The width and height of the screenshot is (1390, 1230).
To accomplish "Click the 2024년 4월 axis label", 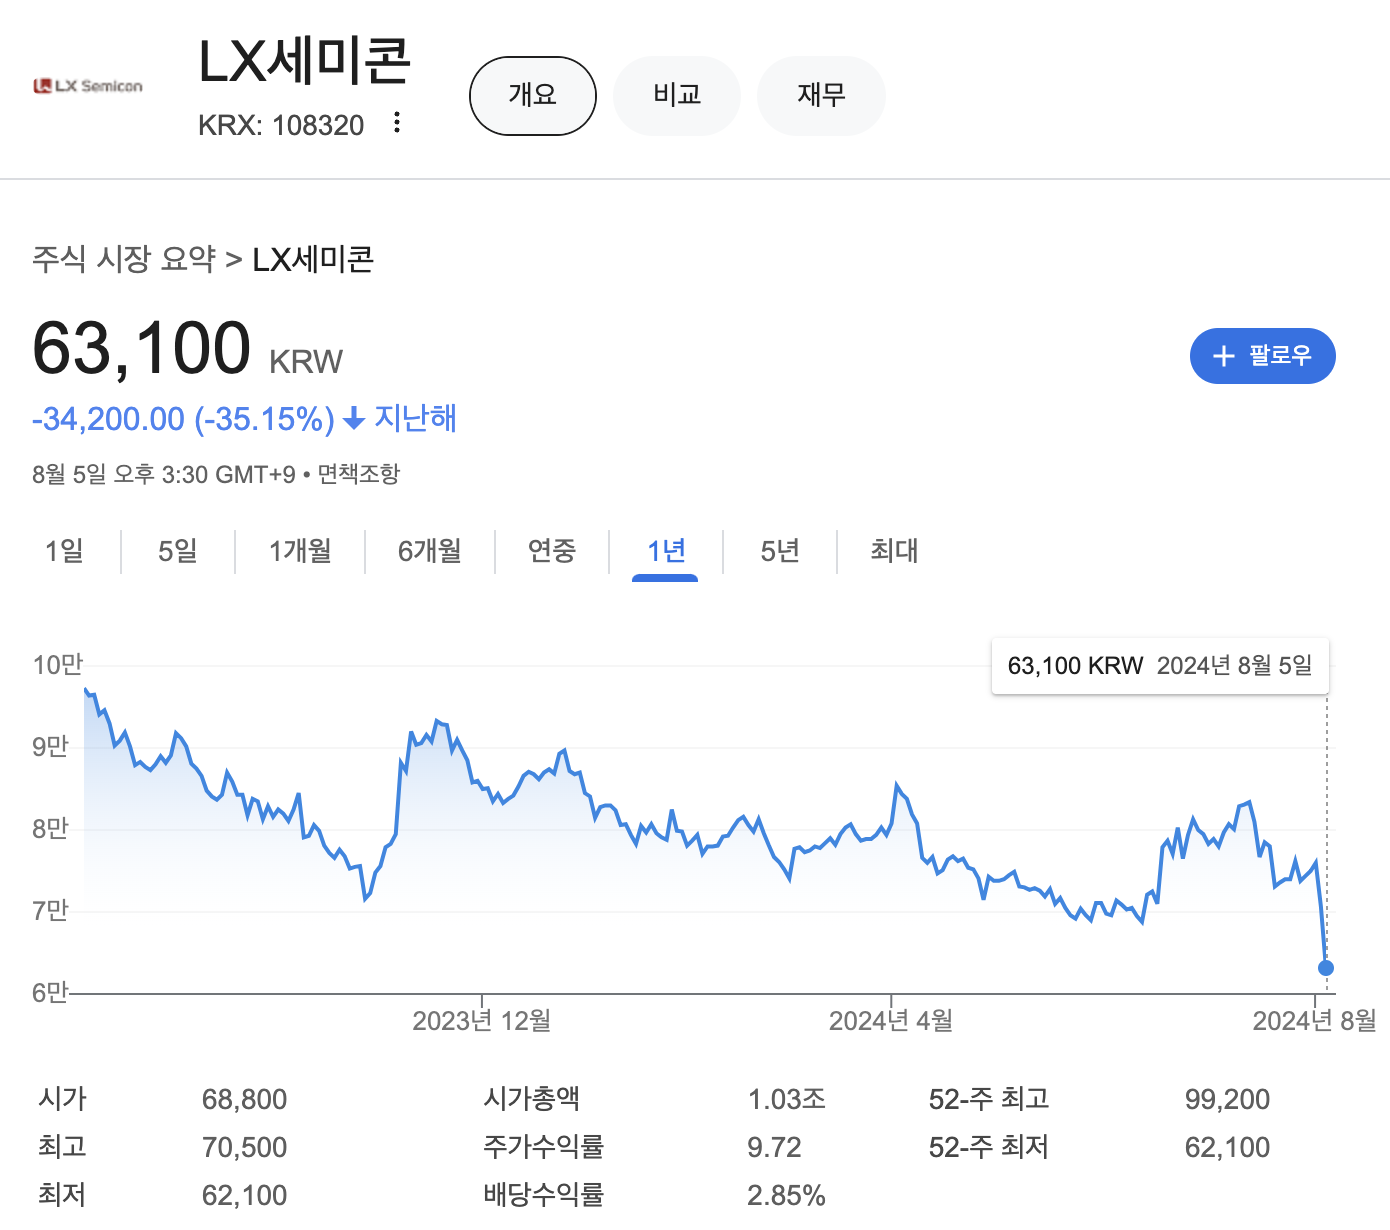I will 891,1021.
